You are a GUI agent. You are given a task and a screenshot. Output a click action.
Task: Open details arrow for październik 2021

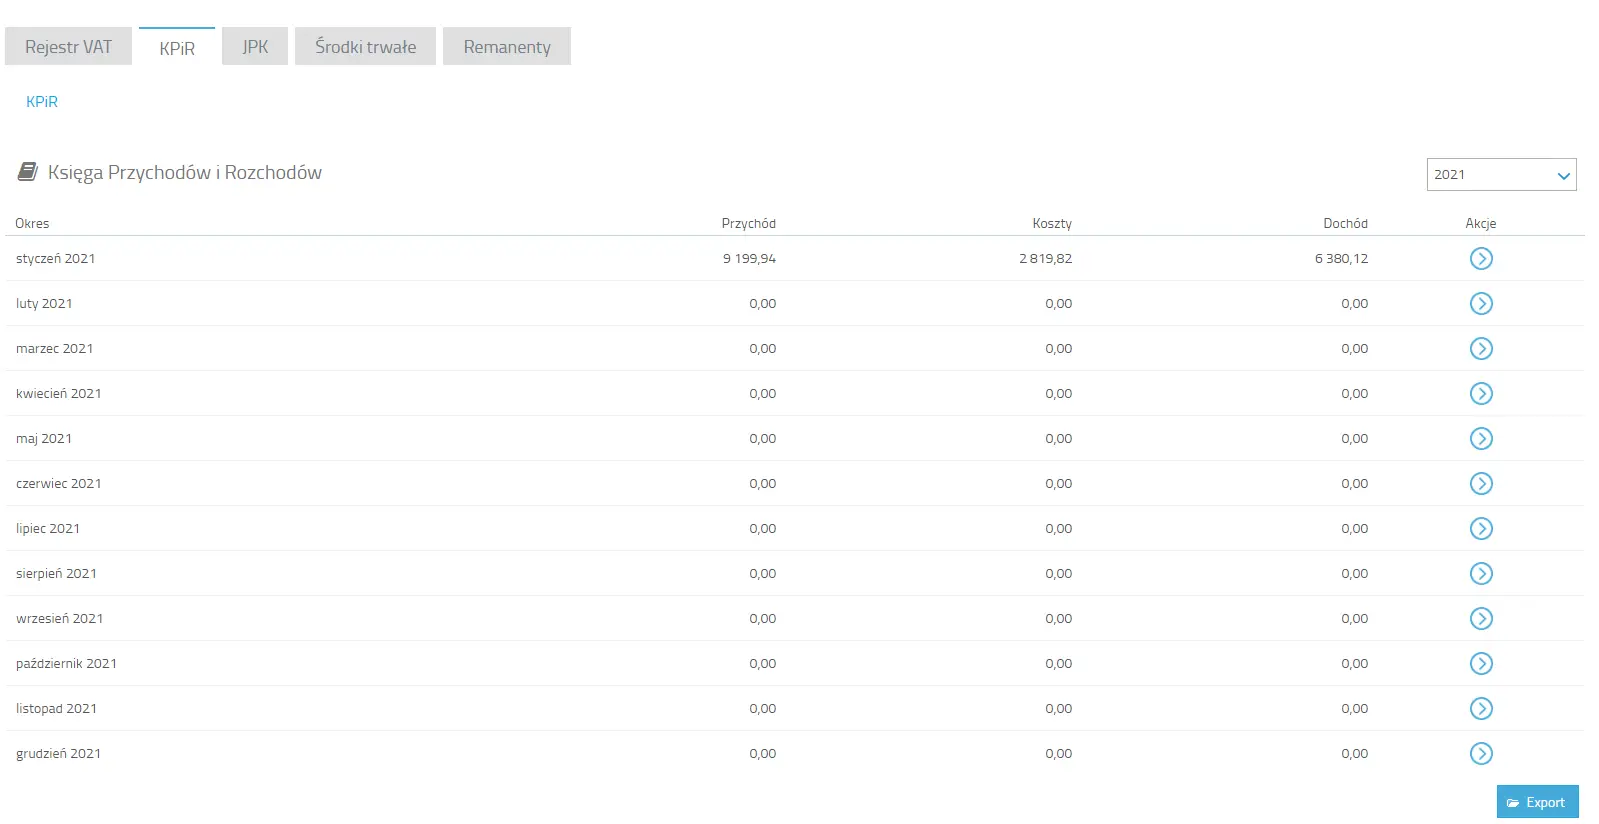point(1481,664)
